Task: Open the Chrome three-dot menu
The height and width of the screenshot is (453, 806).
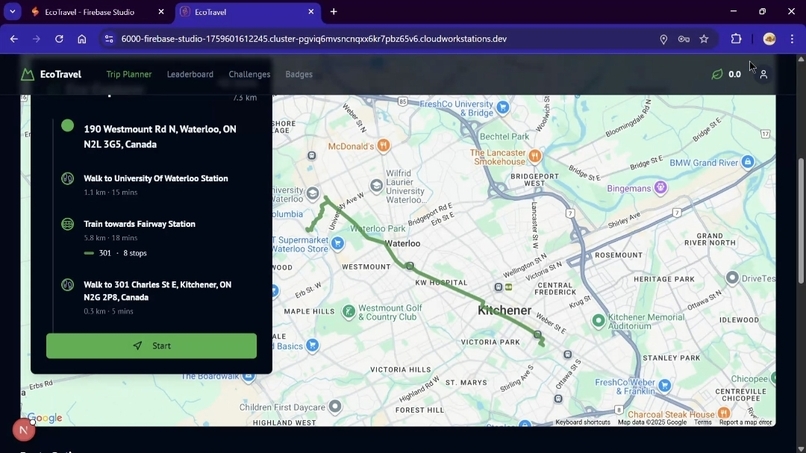Action: point(792,39)
